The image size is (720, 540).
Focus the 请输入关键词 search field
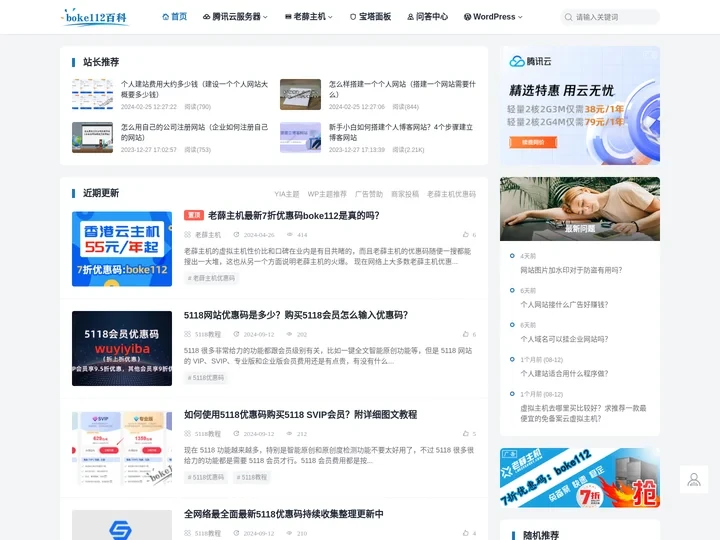point(610,17)
